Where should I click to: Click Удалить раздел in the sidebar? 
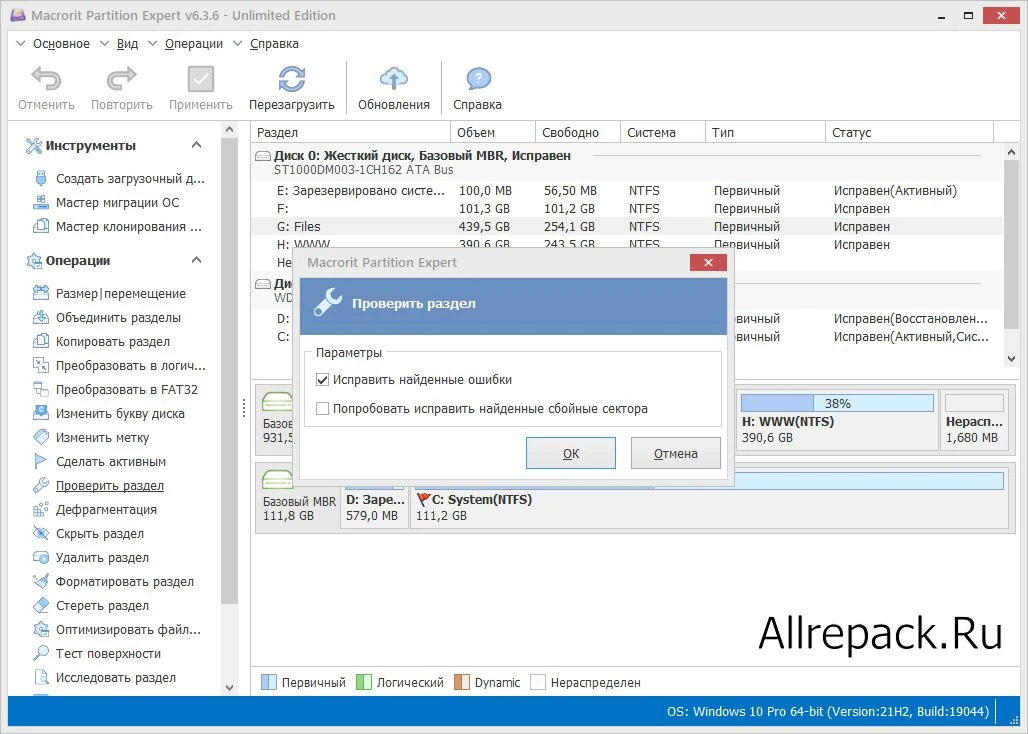[x=102, y=558]
